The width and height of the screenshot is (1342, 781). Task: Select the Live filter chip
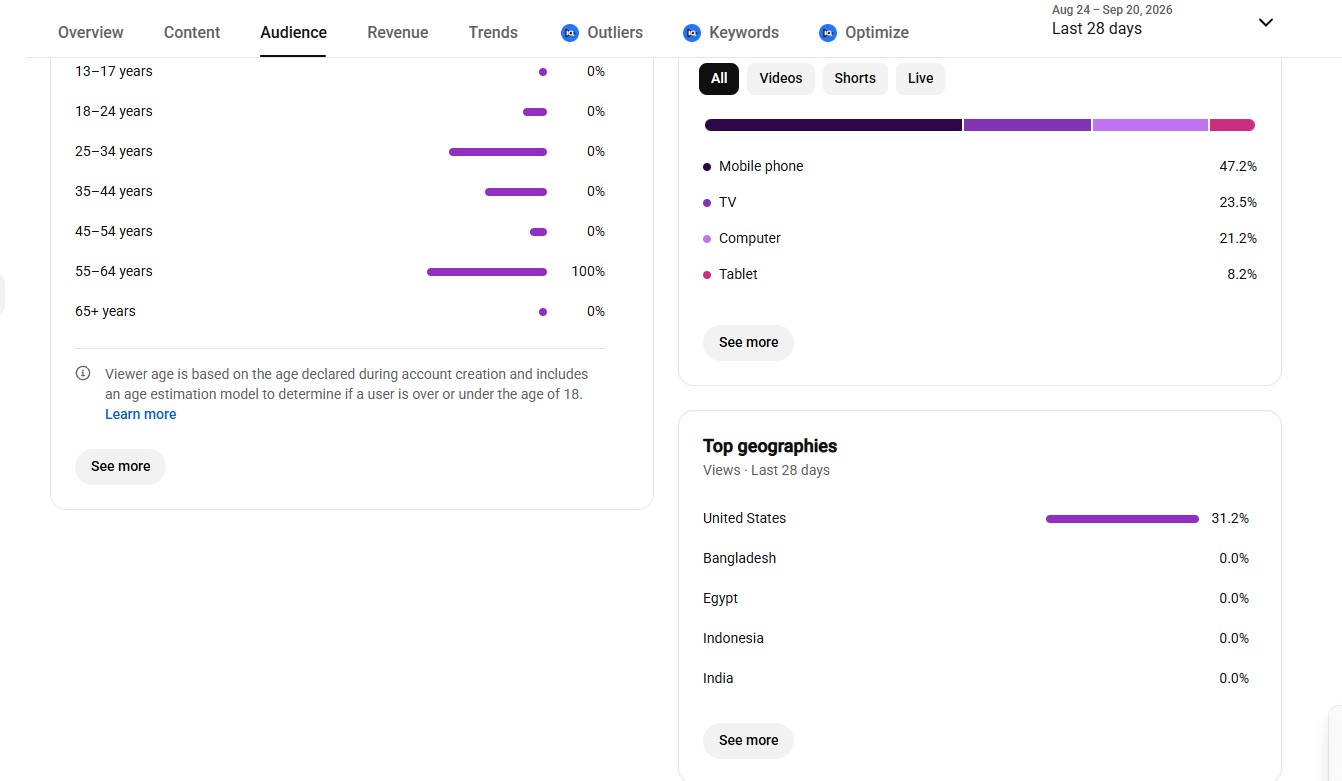[920, 79]
